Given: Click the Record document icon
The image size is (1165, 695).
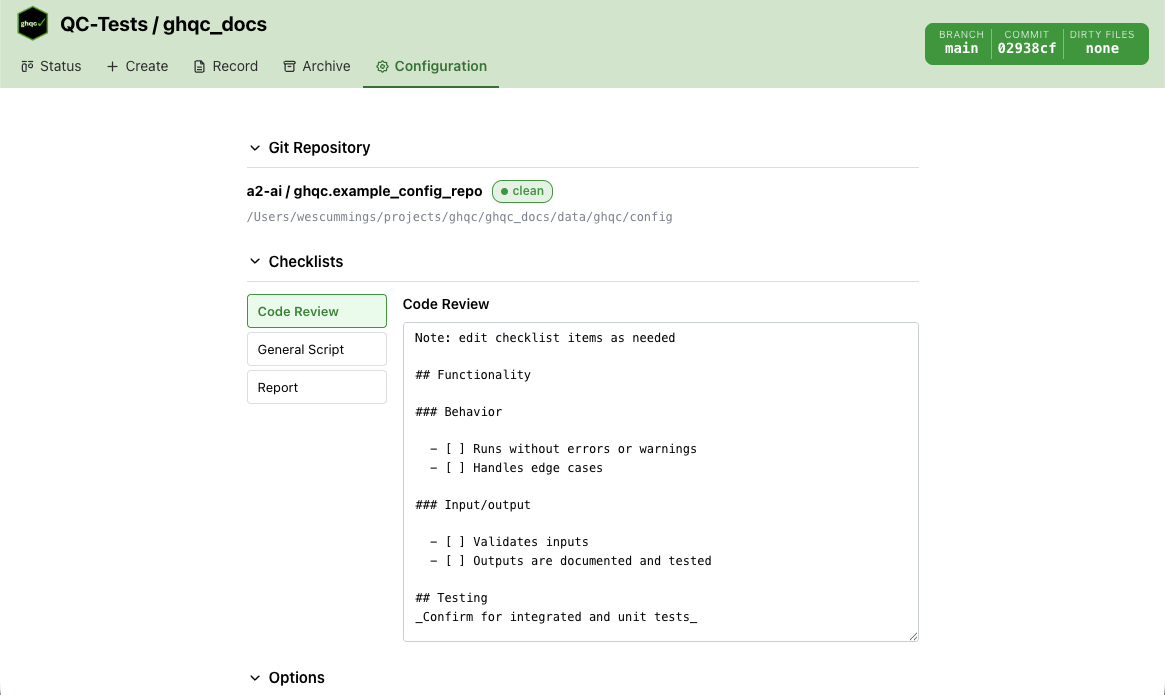Looking at the screenshot, I should [199, 66].
